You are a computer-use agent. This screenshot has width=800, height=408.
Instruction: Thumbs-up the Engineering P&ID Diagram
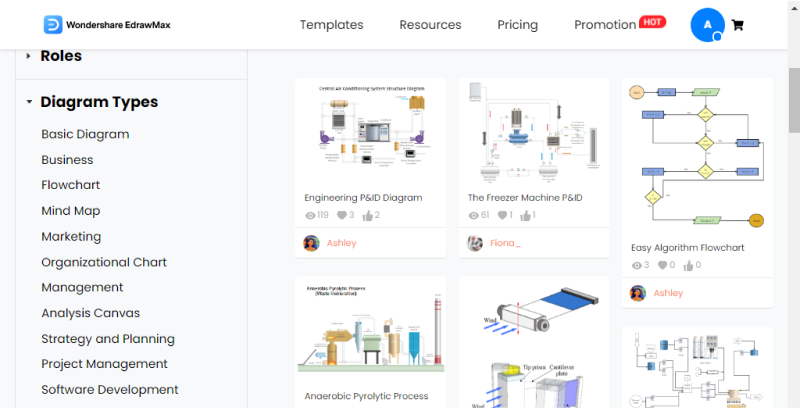pyautogui.click(x=367, y=215)
